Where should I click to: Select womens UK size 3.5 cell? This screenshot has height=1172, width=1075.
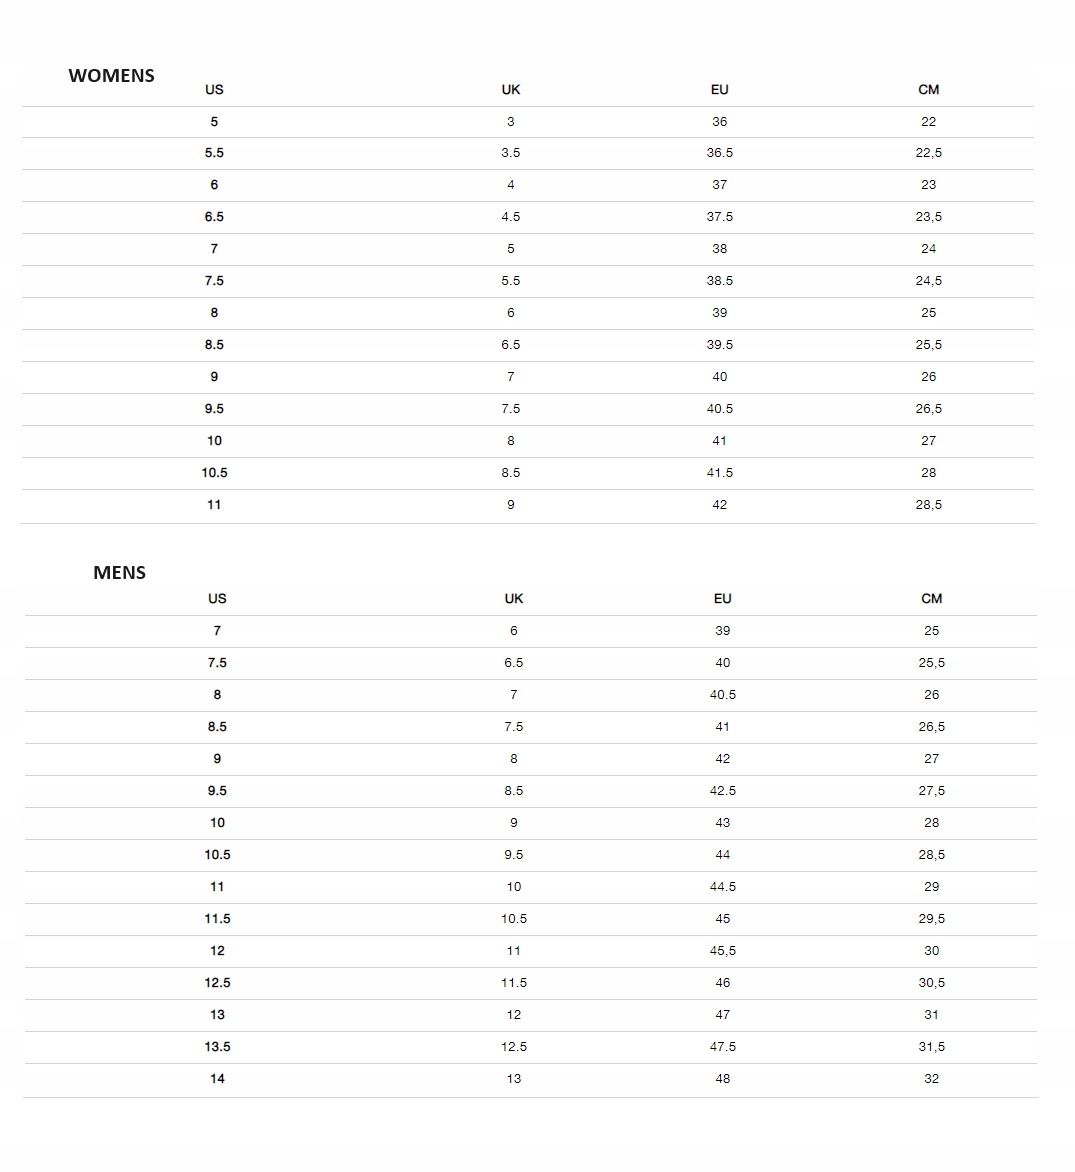510,153
